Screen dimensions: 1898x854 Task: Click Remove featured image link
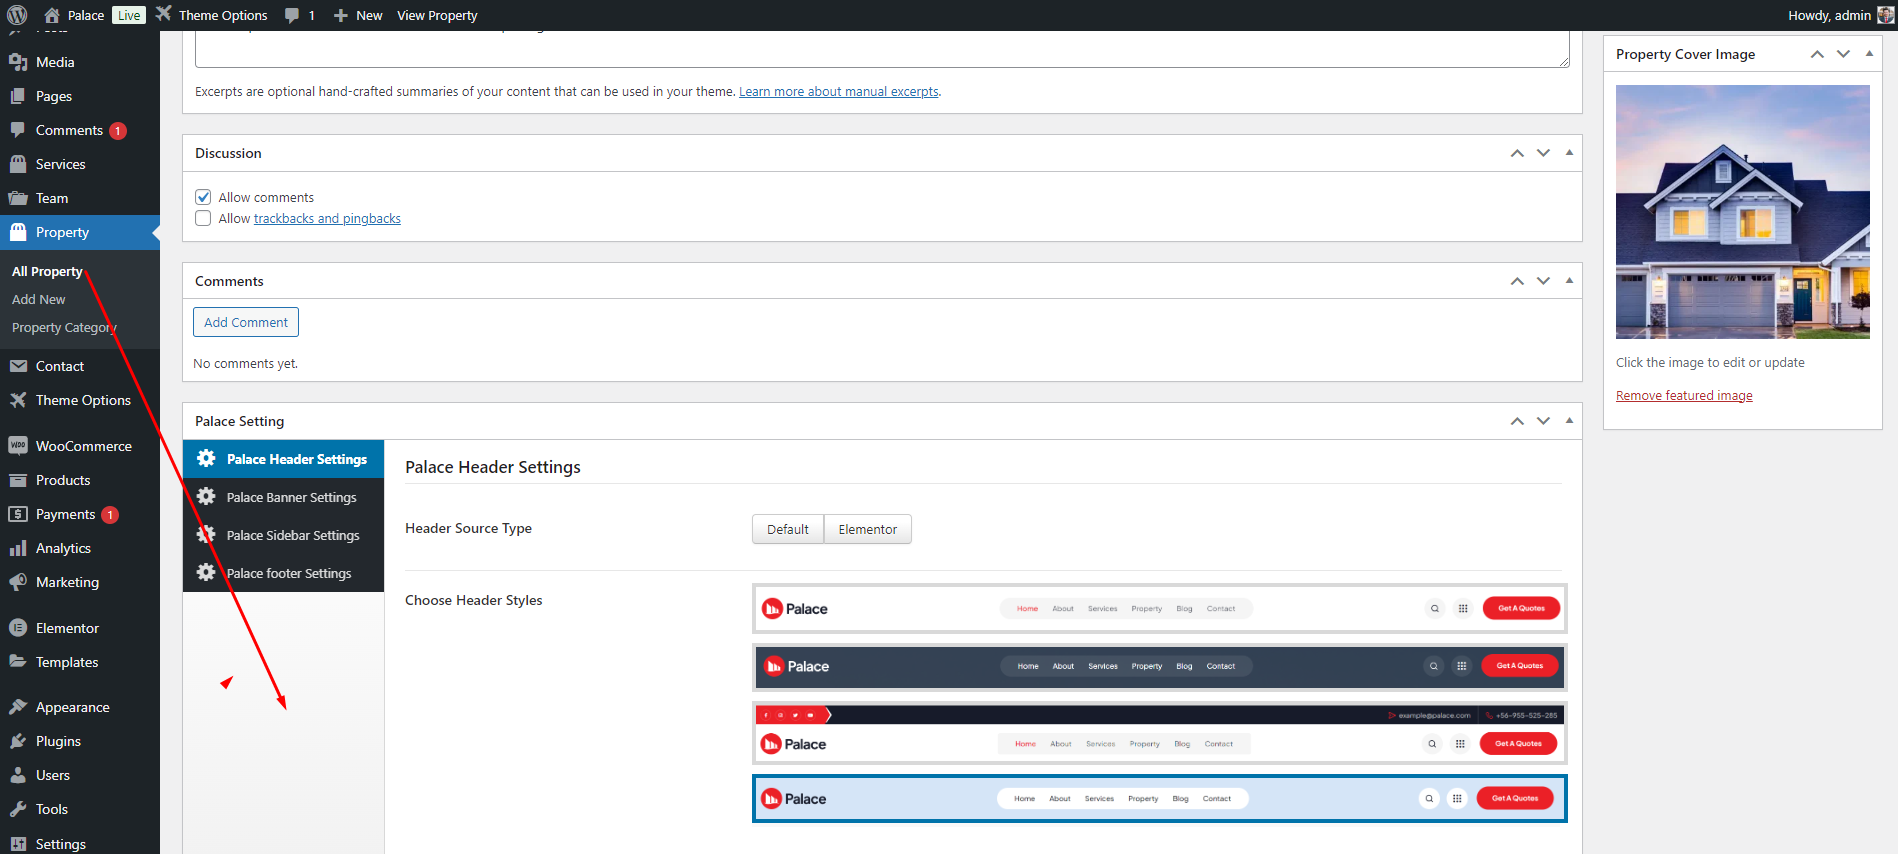(x=1684, y=395)
